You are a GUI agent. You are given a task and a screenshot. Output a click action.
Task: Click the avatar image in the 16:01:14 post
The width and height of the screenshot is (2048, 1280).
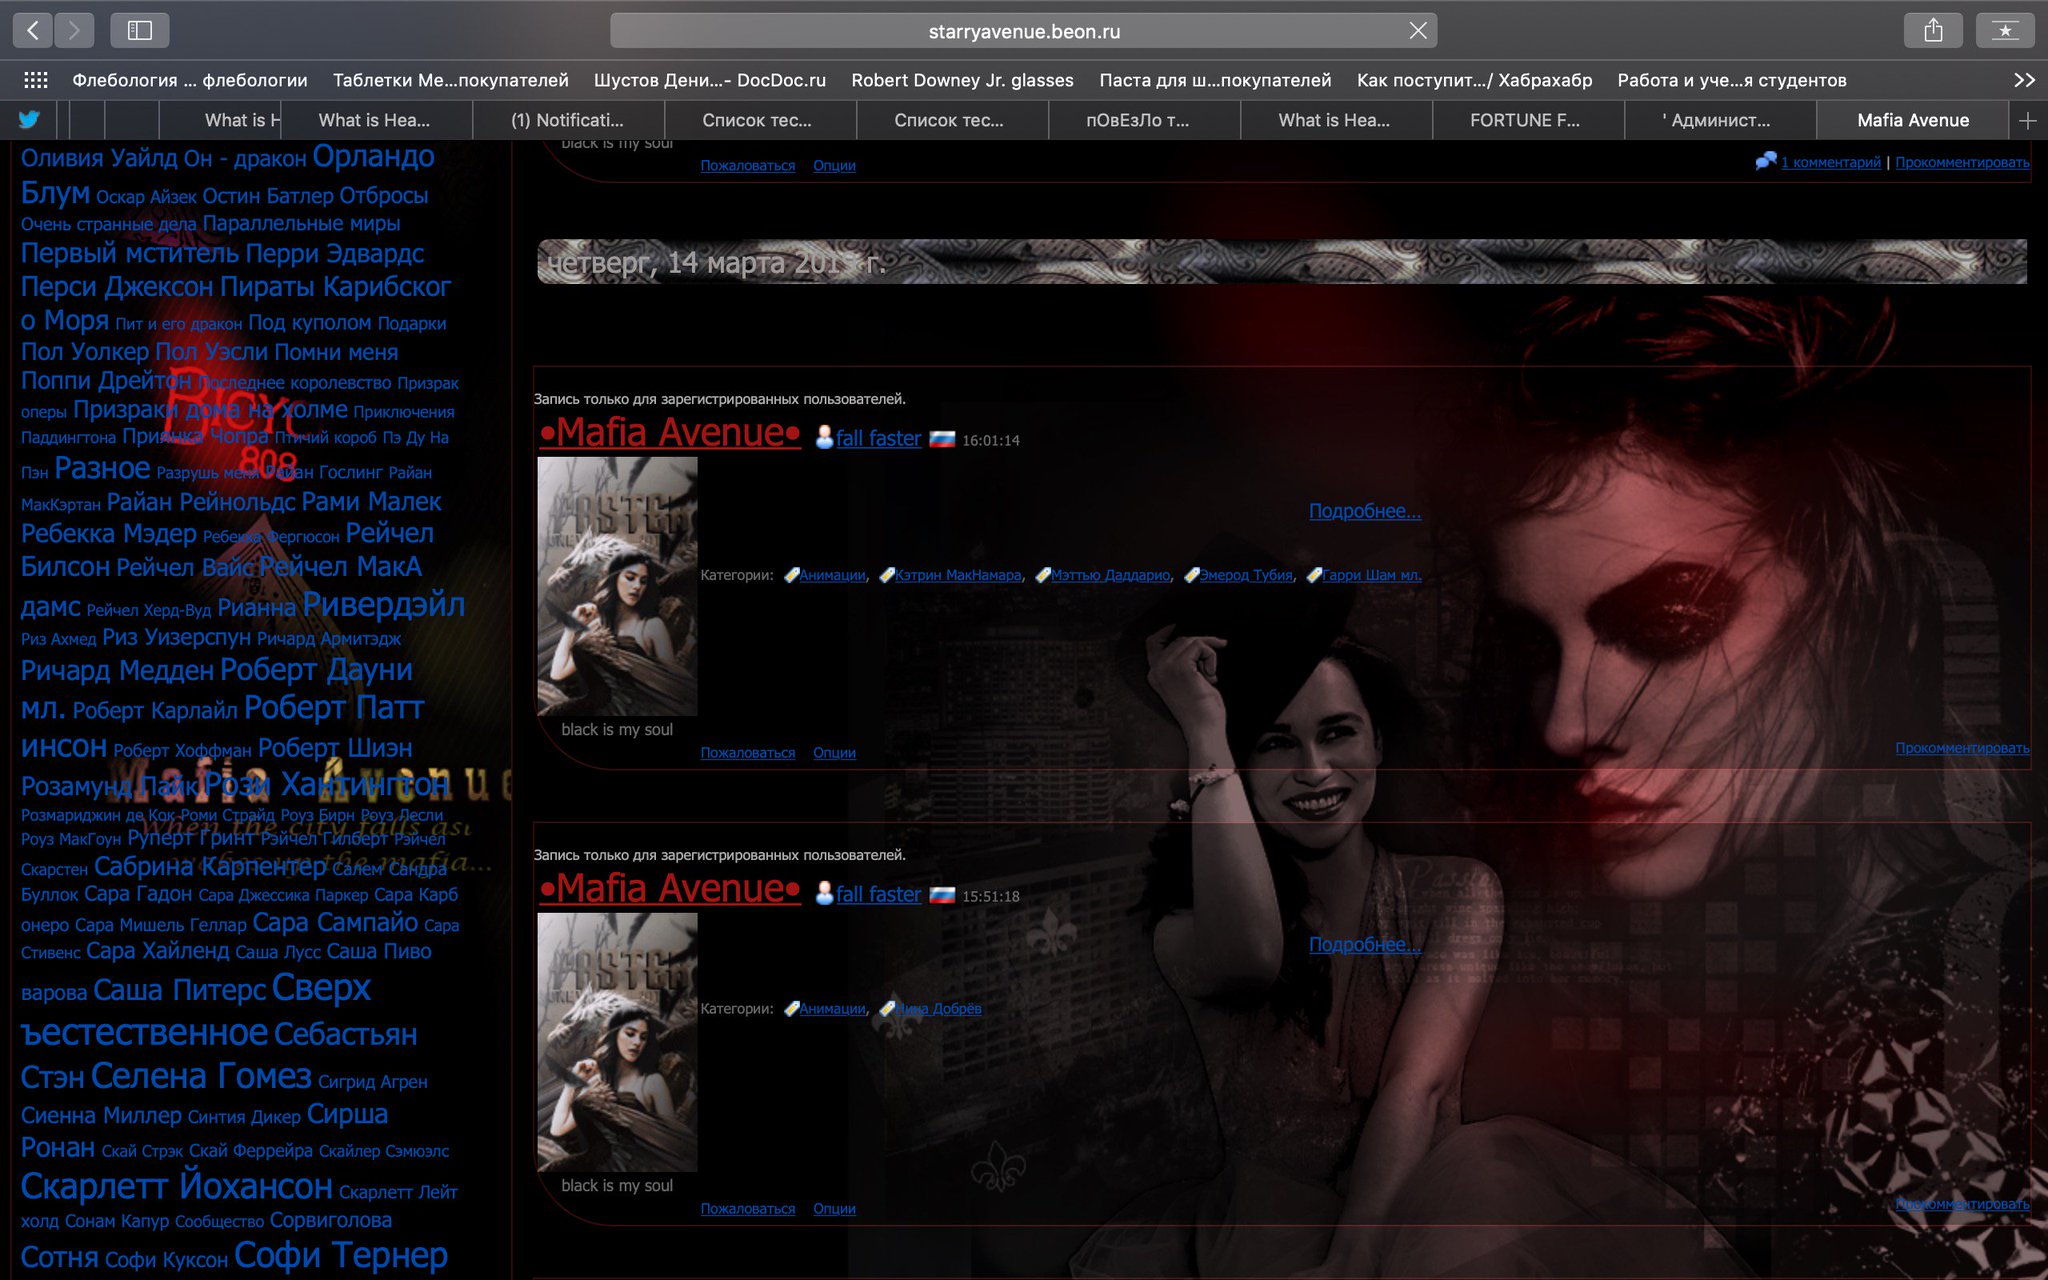pos(617,586)
